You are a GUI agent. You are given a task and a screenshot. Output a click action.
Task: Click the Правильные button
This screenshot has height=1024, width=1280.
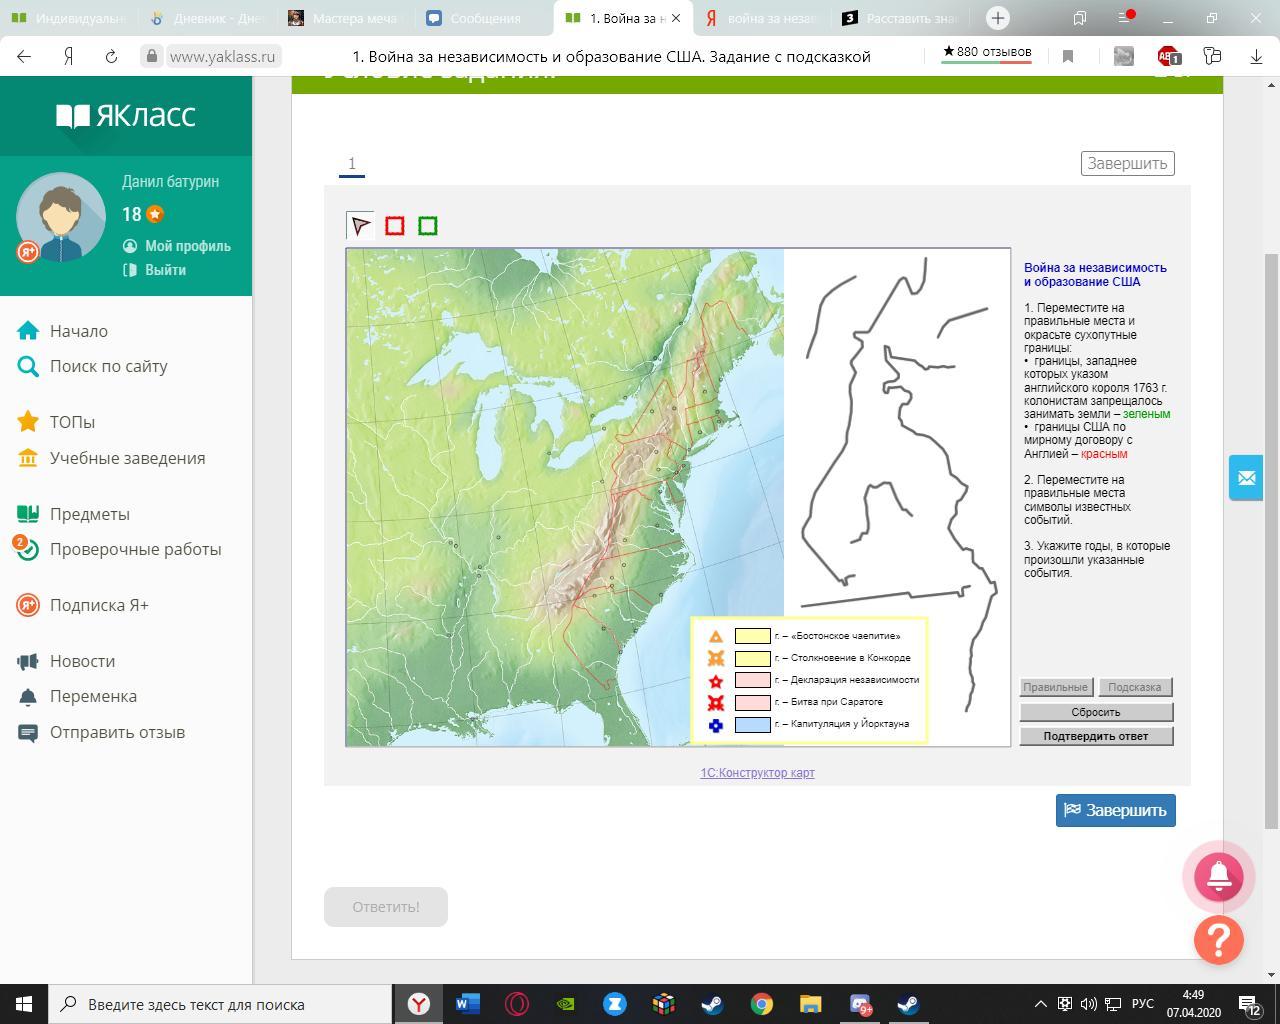tap(1056, 687)
